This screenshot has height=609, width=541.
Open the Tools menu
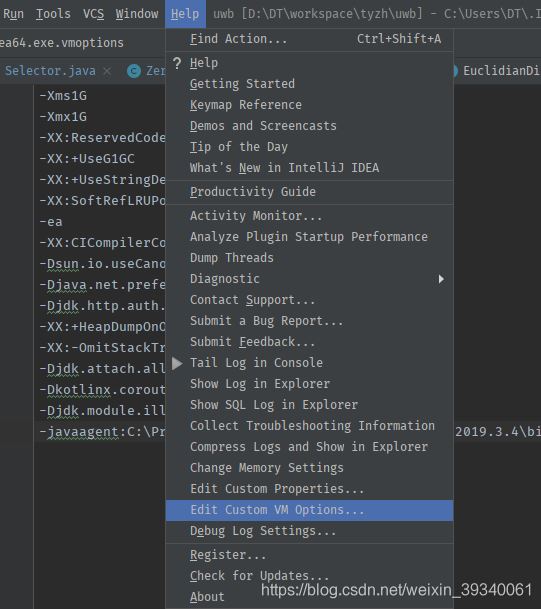(x=53, y=14)
